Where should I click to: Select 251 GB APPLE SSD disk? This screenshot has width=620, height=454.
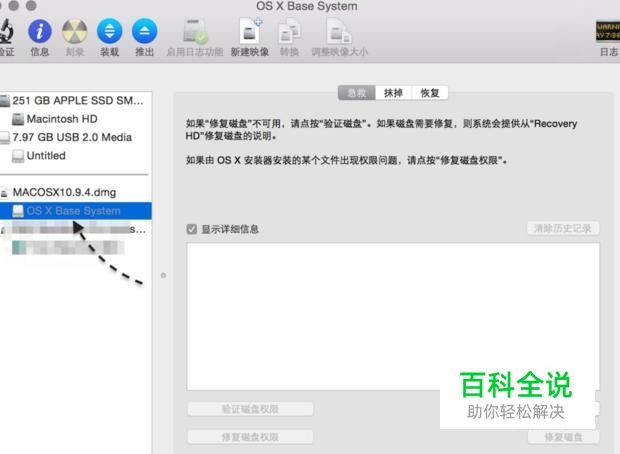[75, 100]
